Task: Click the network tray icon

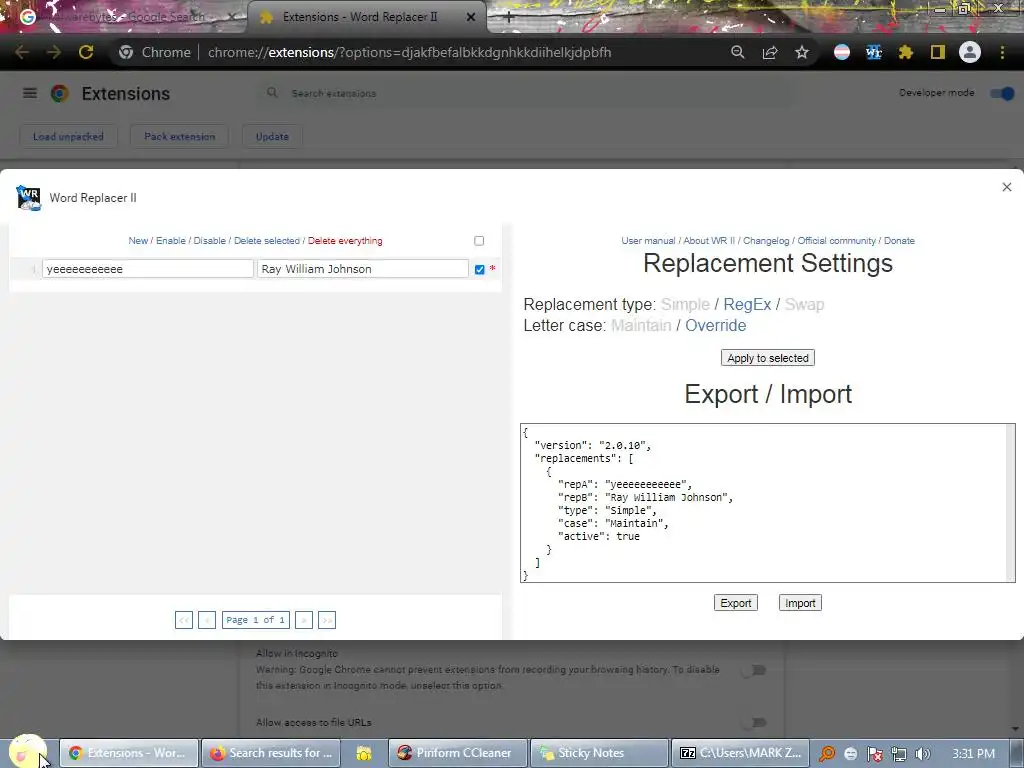Action: coord(899,754)
